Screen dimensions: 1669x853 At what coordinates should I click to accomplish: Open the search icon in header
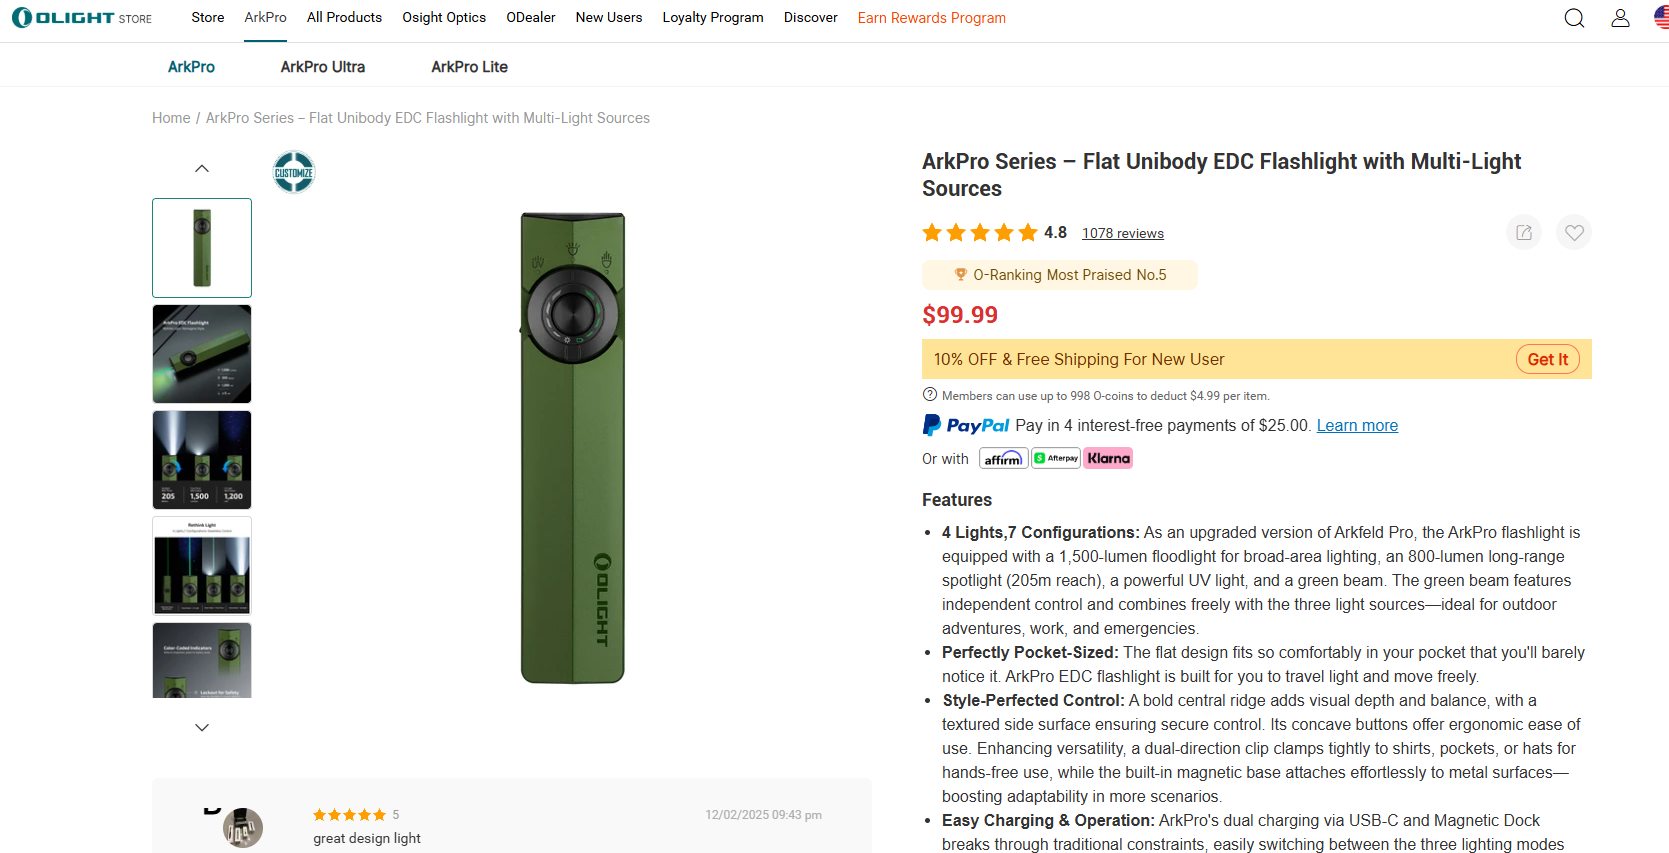pyautogui.click(x=1574, y=18)
